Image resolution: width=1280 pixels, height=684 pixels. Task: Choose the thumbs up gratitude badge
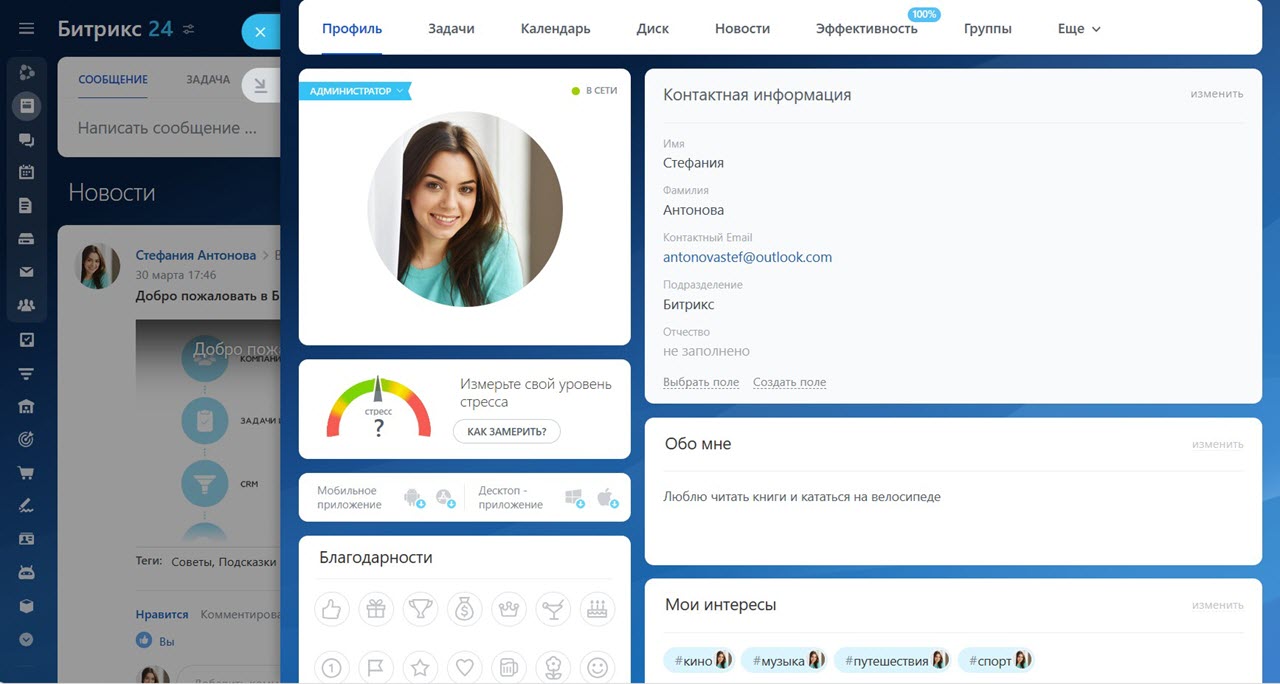point(331,608)
